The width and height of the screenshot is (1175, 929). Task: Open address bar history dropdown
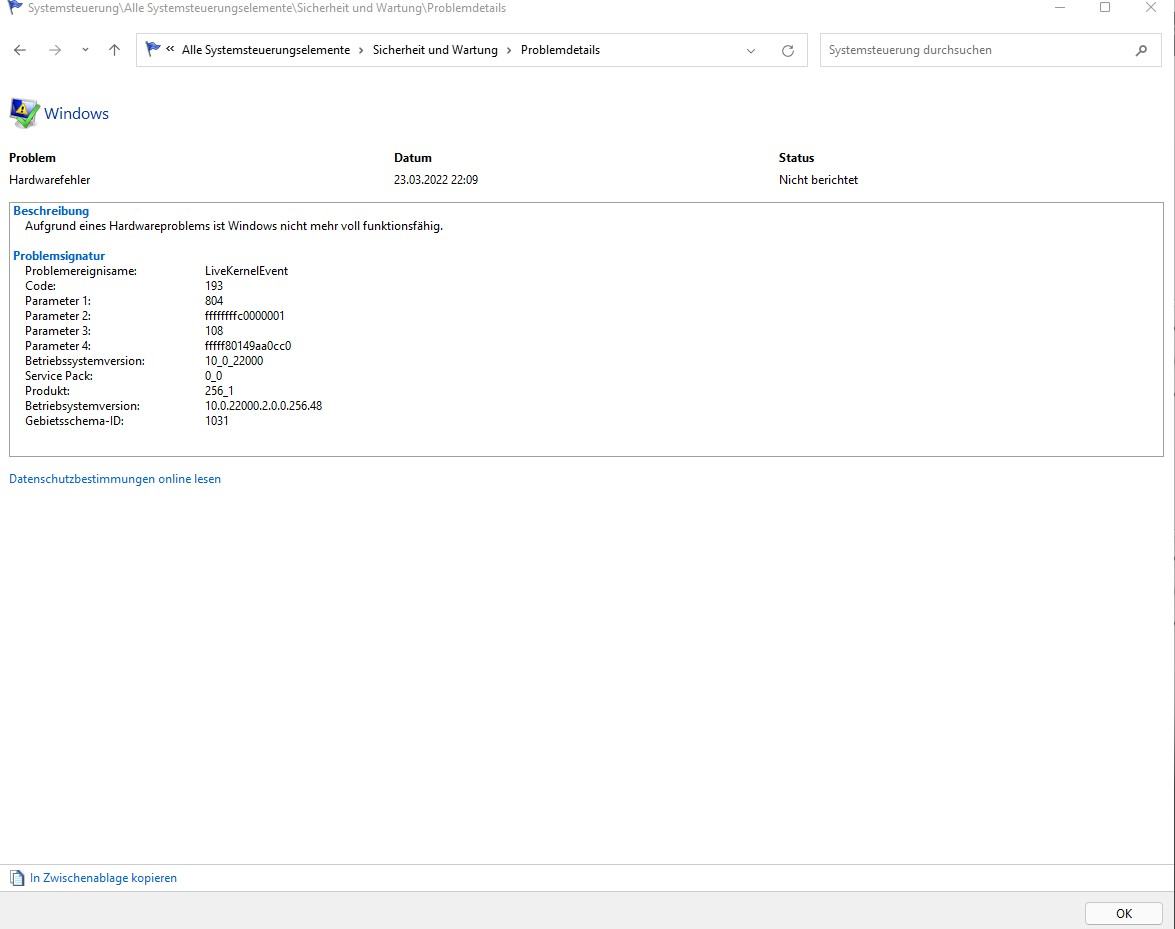coord(751,50)
